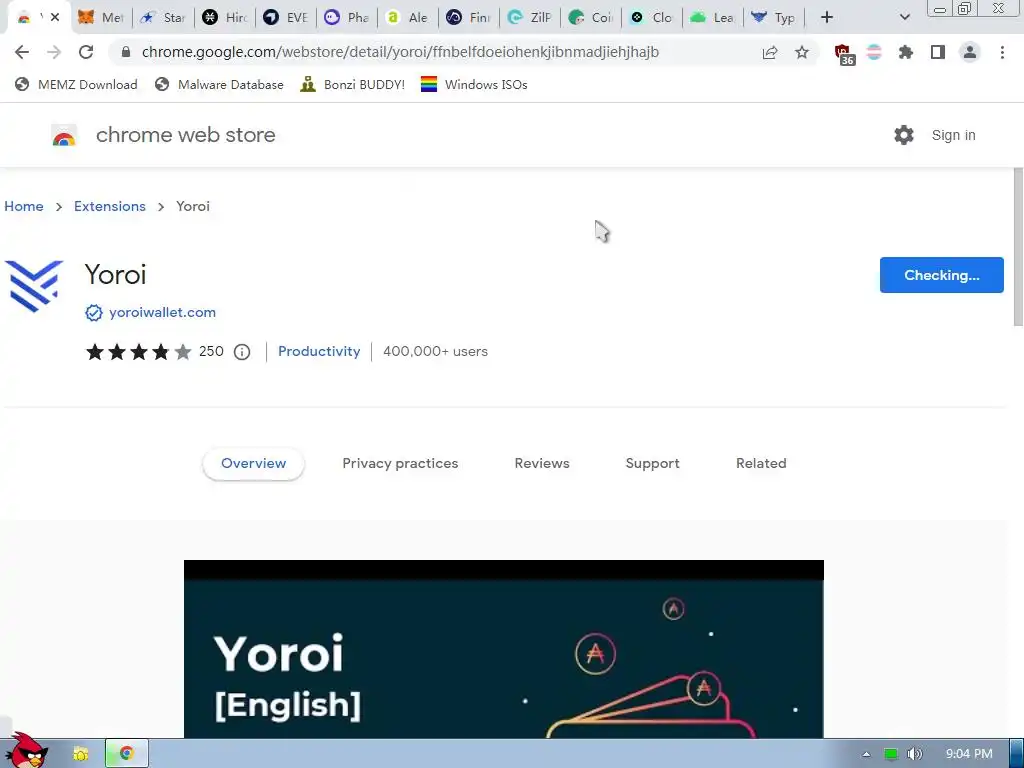
Task: Click the Yoroi extension logo
Action: tap(34, 286)
